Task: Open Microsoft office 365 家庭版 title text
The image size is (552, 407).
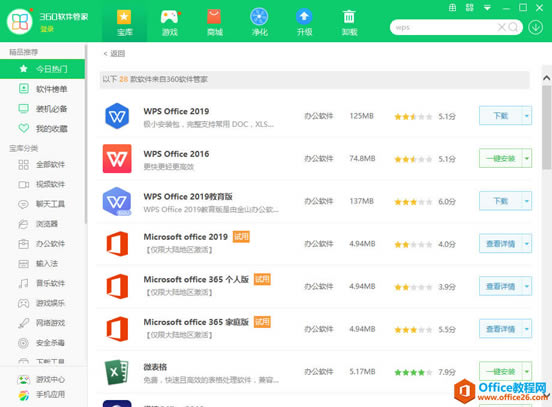Action: [x=196, y=322]
